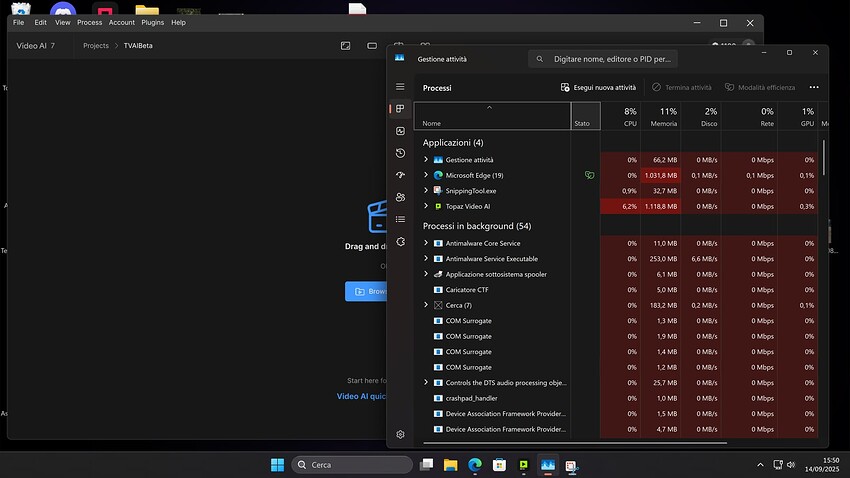850x478 pixels.
Task: Expand the Gestione attività process row
Action: (426, 159)
